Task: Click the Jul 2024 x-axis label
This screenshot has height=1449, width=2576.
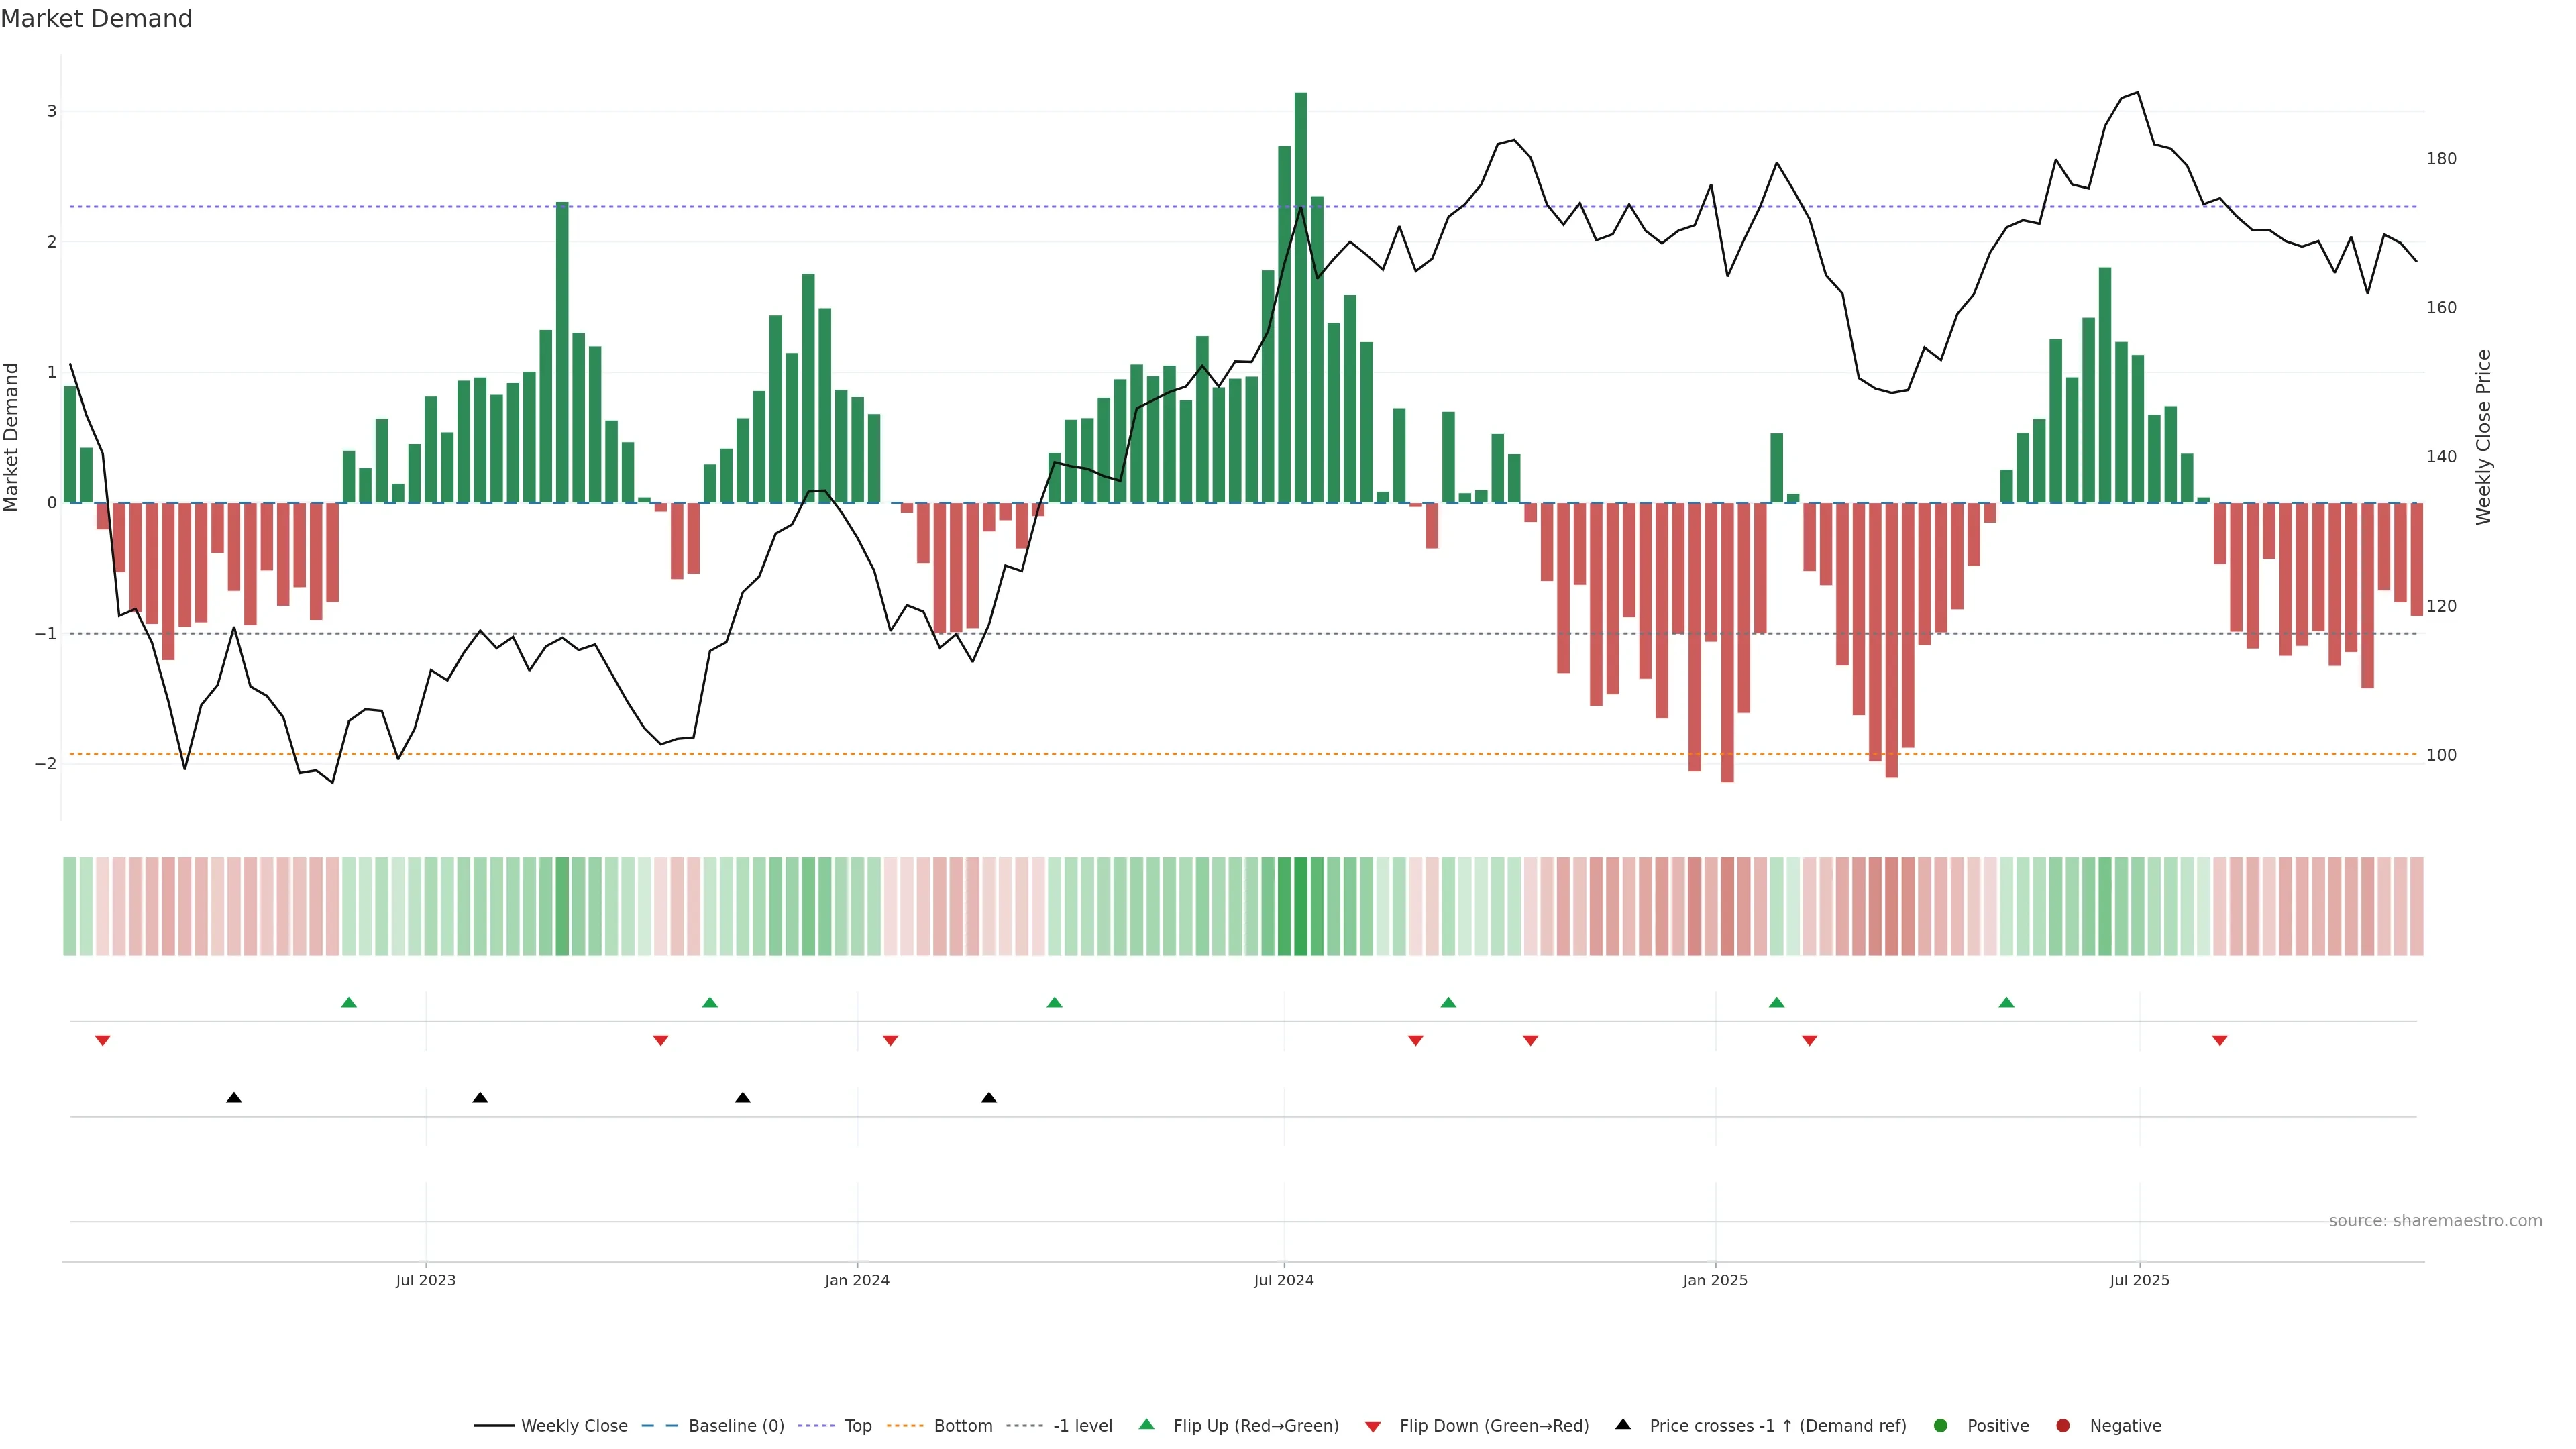Action: tap(1284, 1280)
